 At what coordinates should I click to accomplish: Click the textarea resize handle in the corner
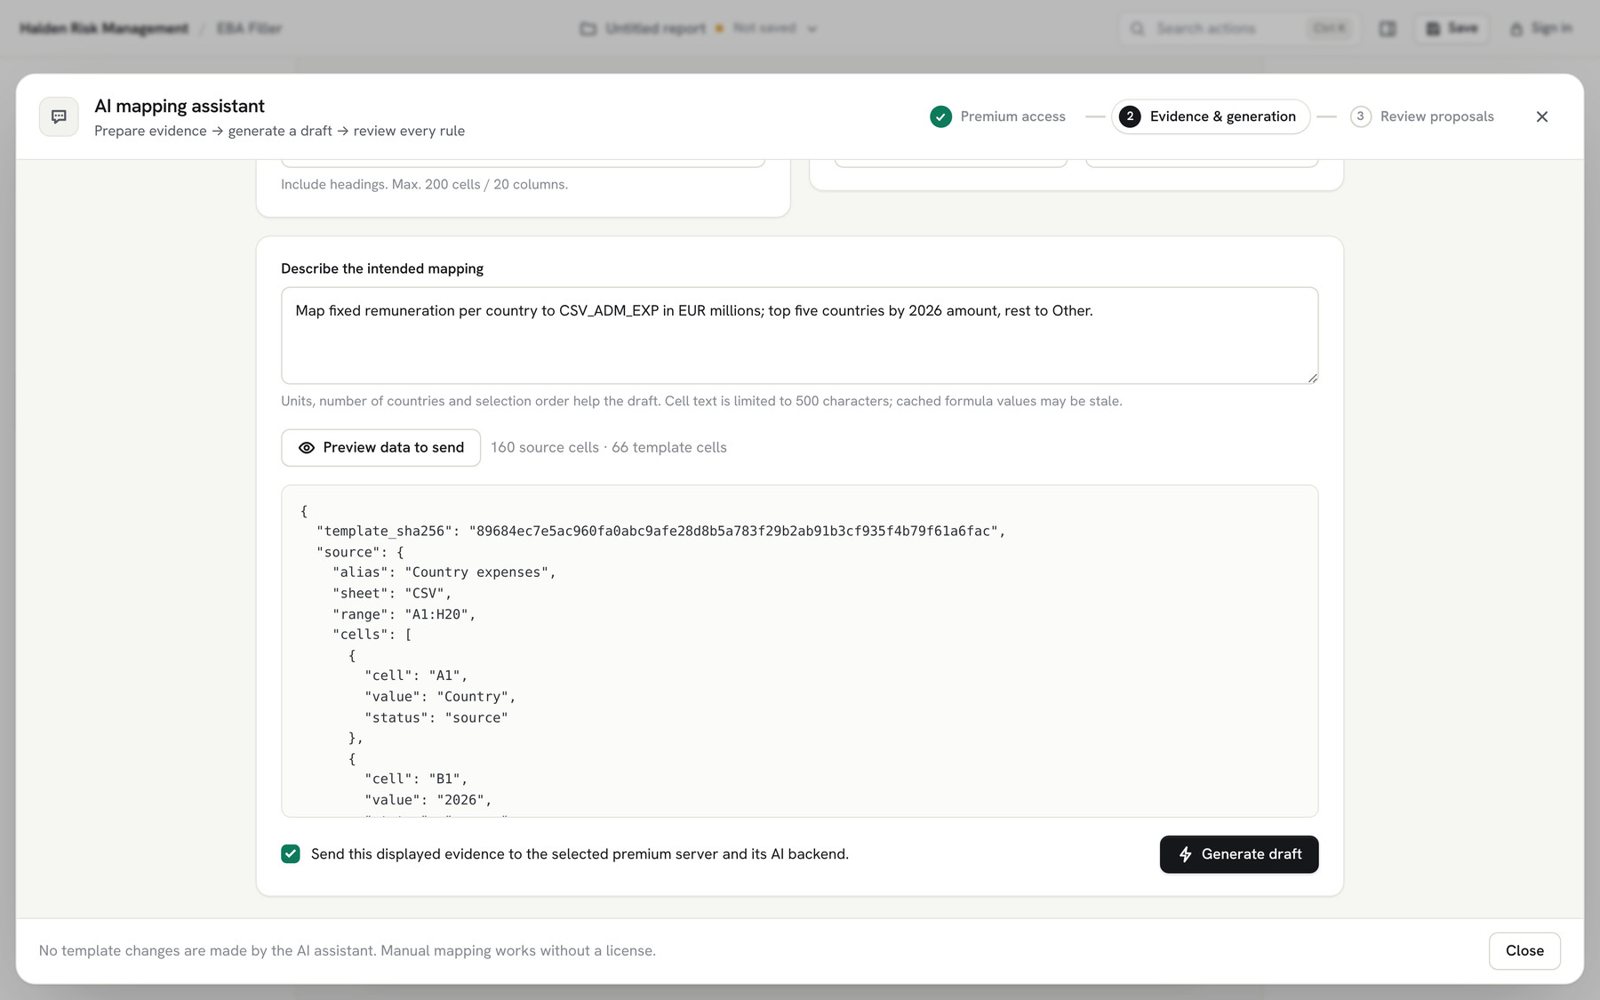tap(1312, 377)
